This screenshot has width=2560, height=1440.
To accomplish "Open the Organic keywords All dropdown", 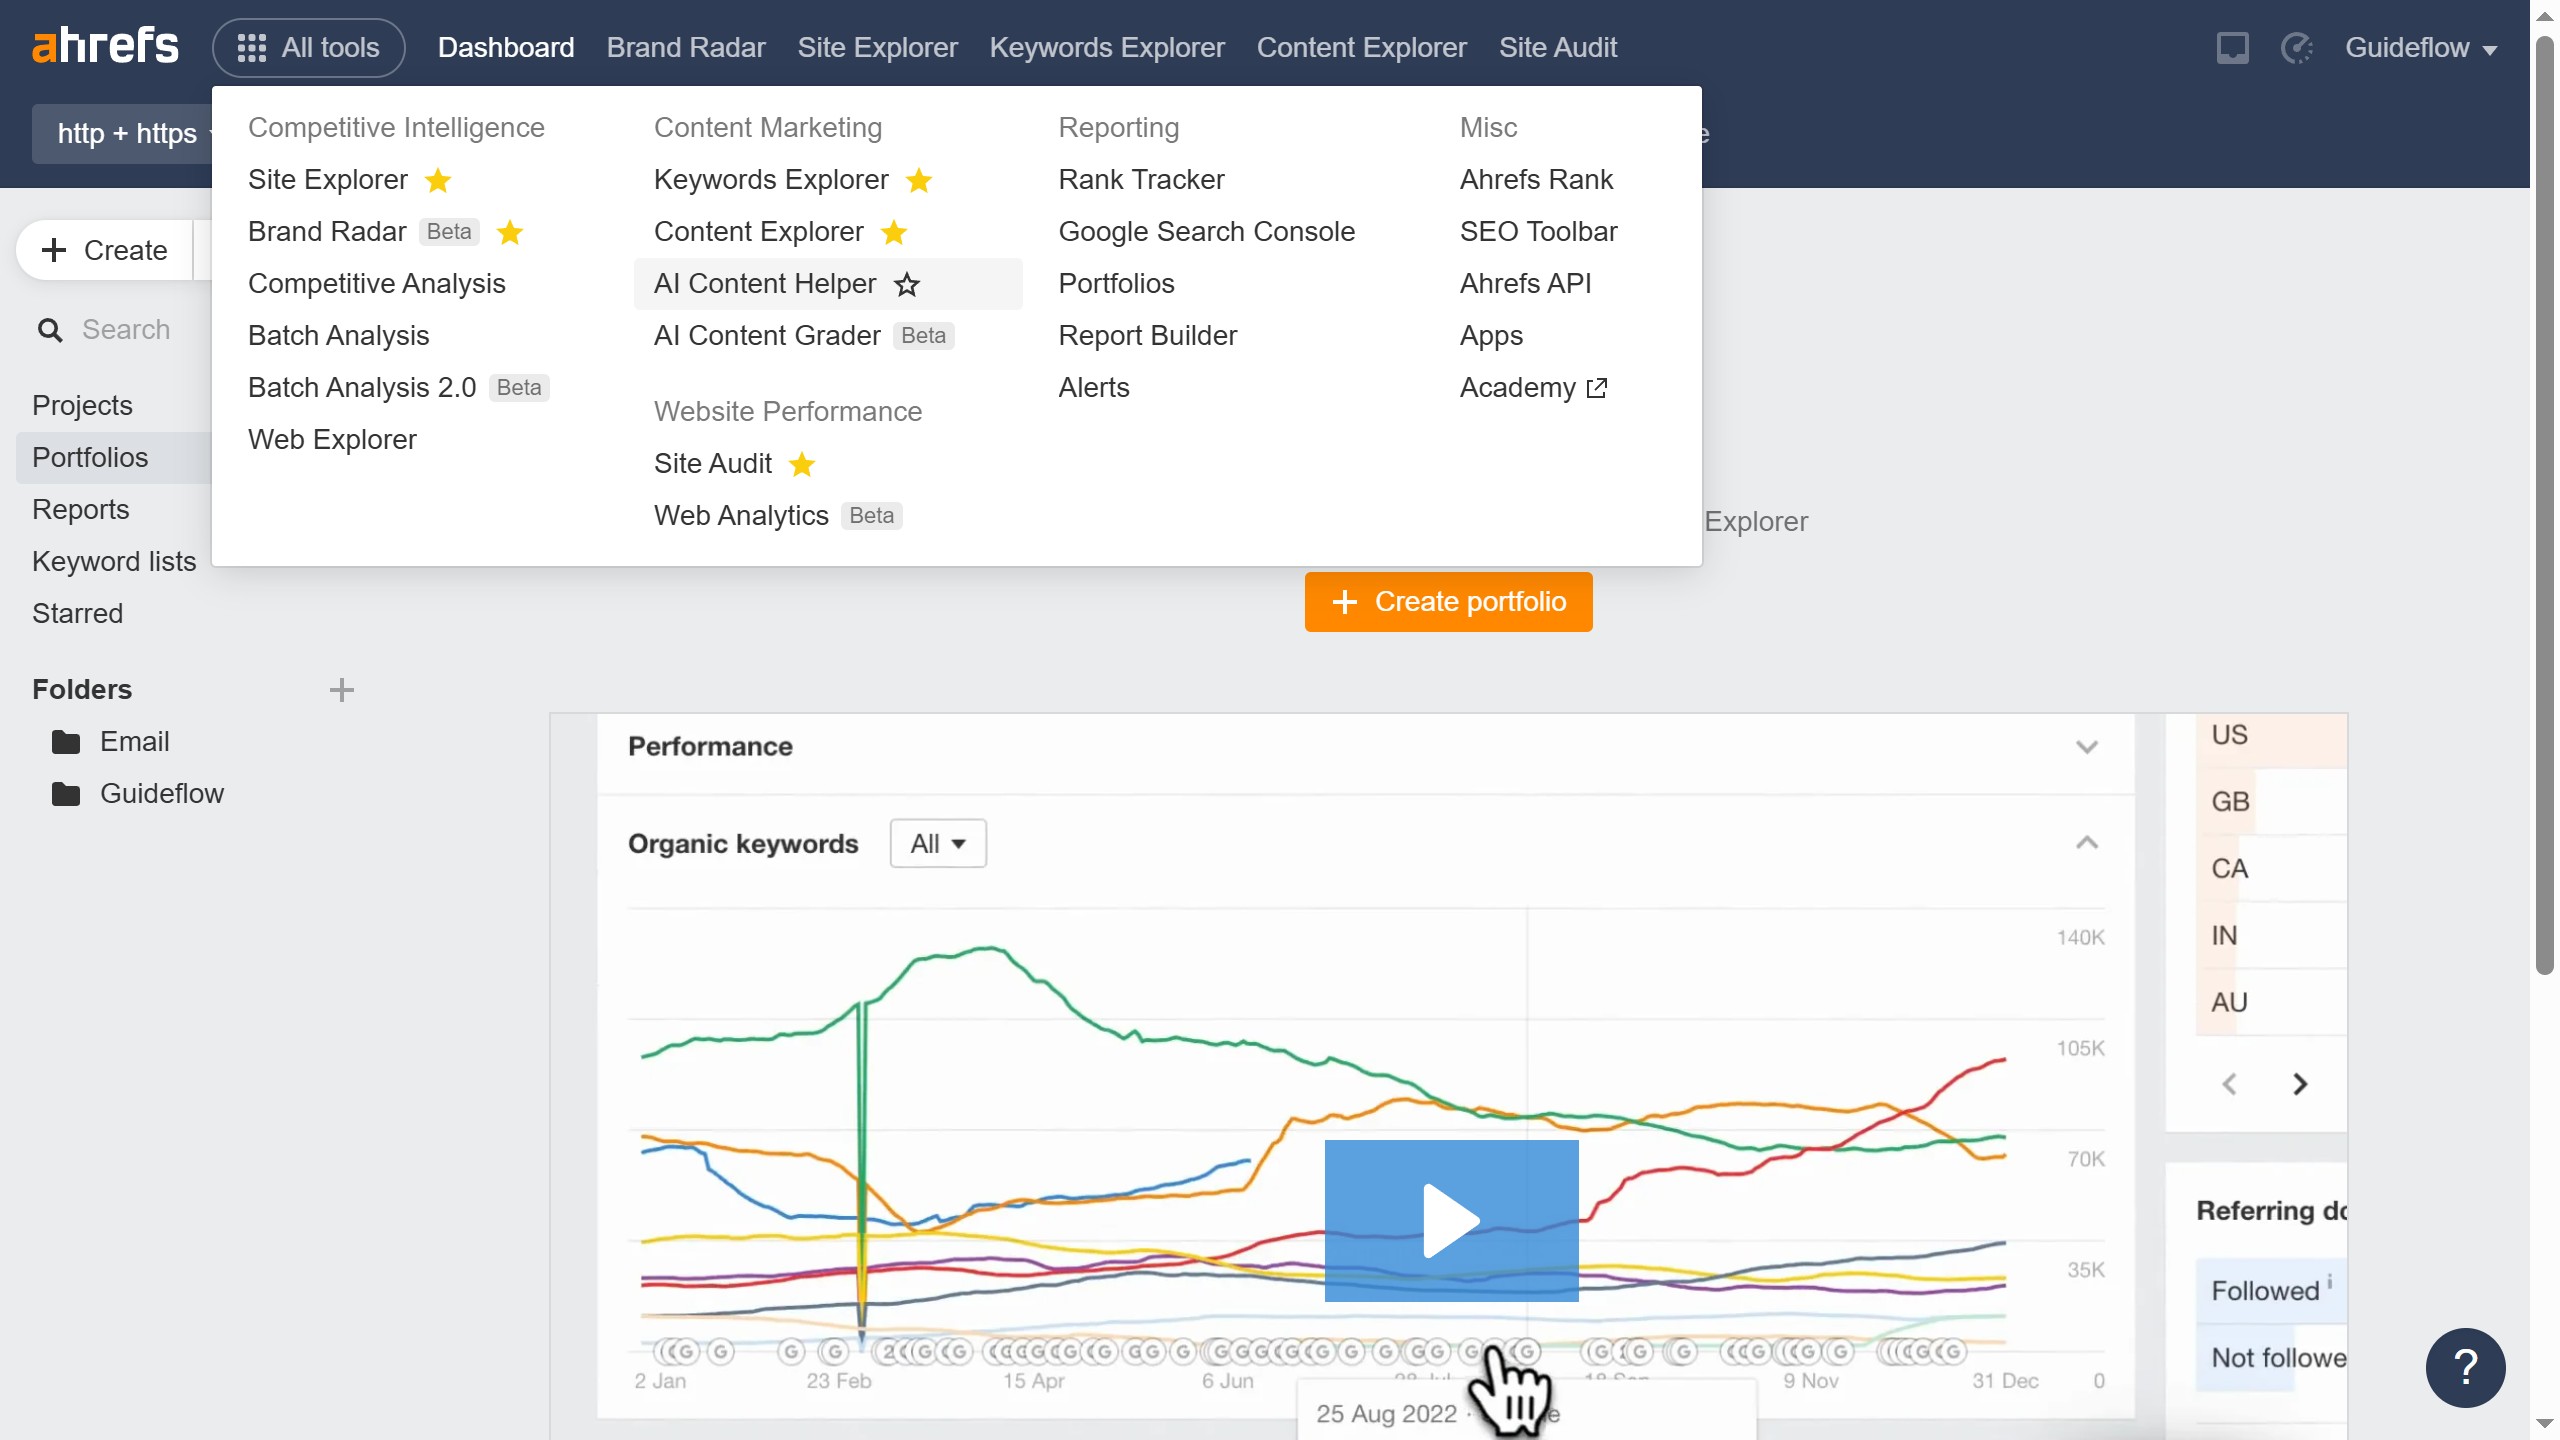I will (937, 844).
